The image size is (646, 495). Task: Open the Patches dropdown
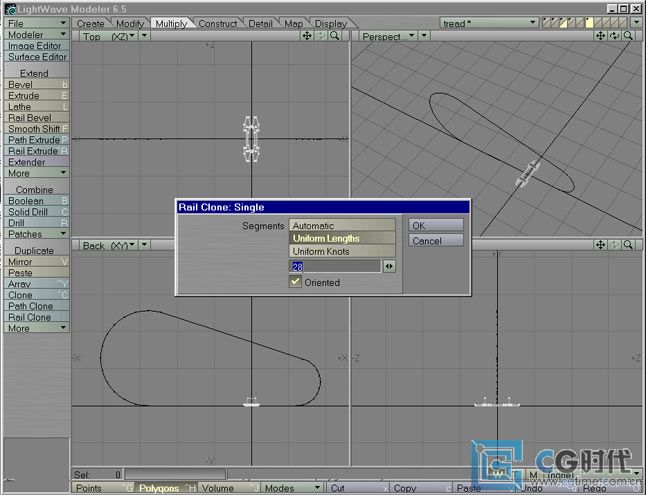[x=36, y=234]
